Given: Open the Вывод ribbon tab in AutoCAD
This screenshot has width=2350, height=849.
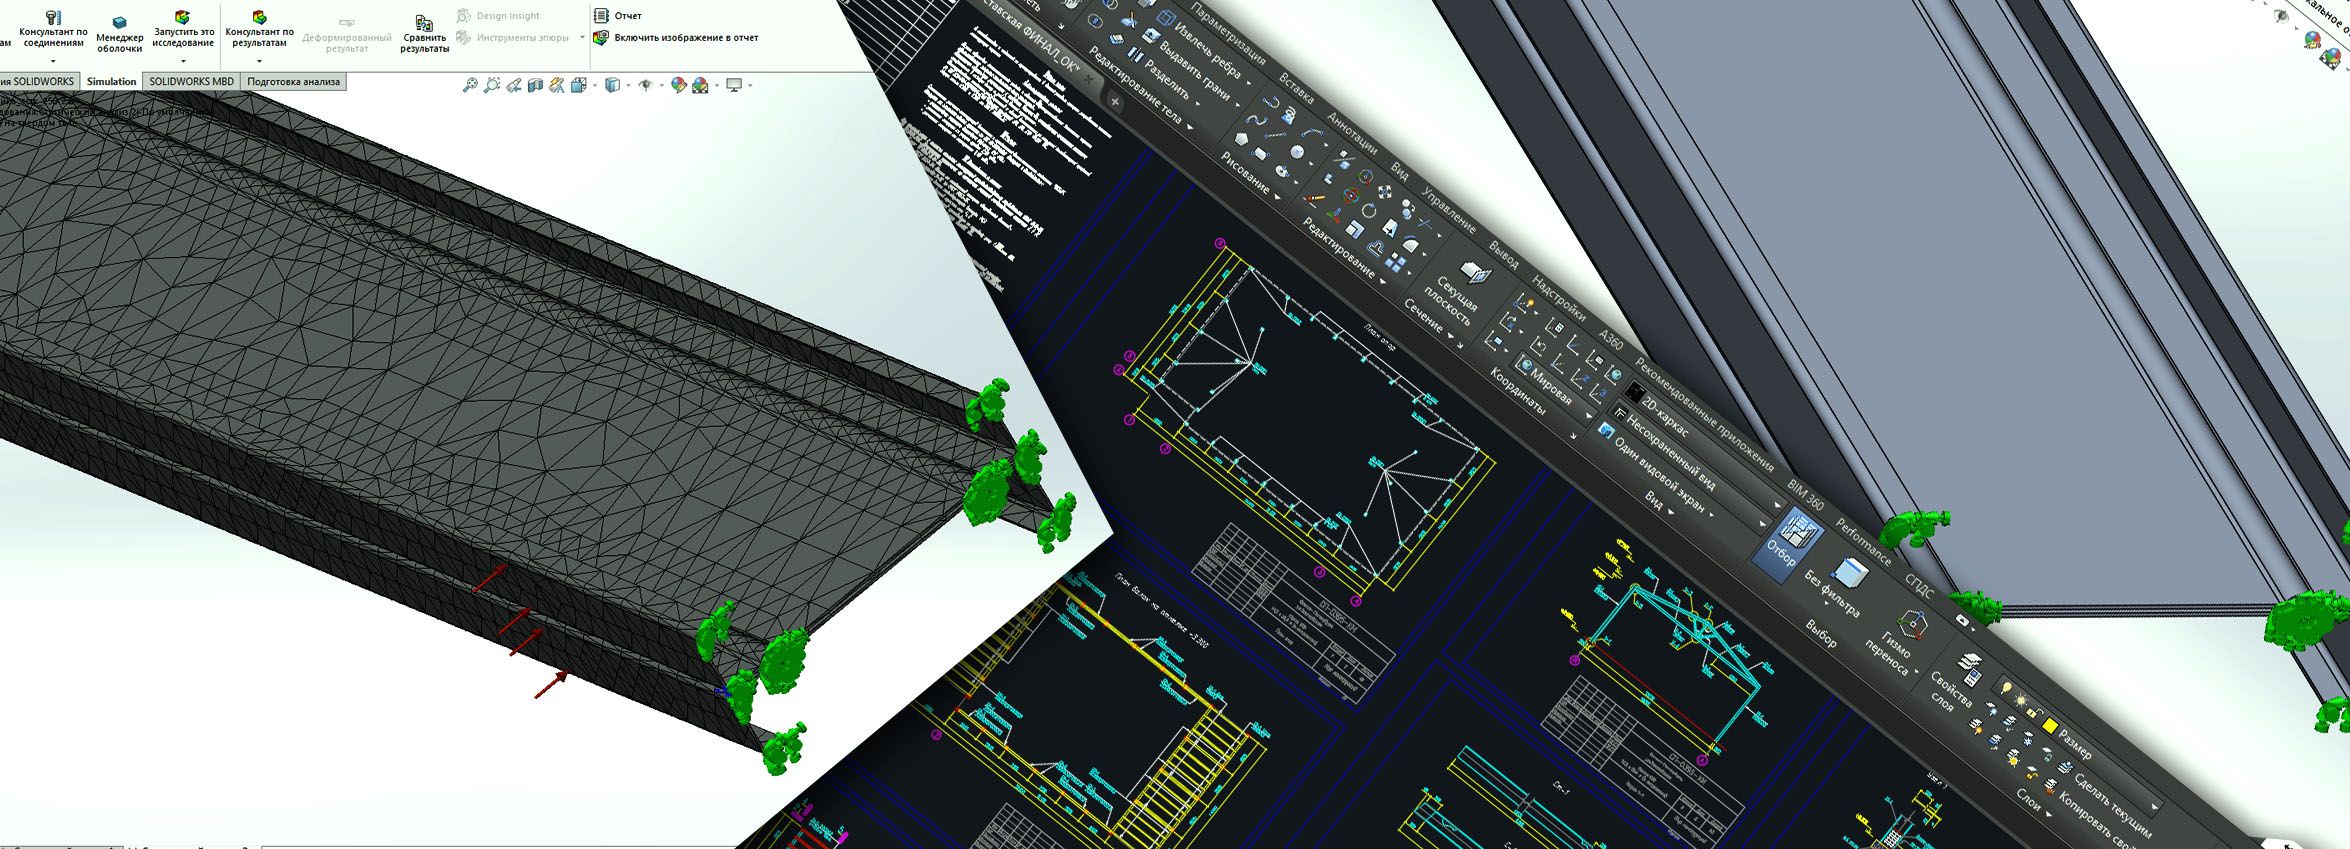Looking at the screenshot, I should (x=1503, y=254).
